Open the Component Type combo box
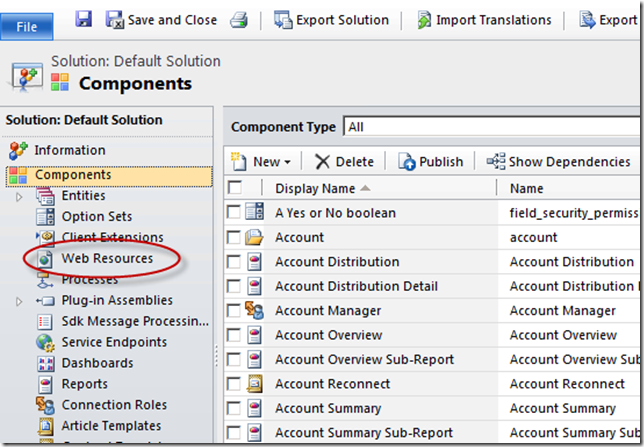 [491, 127]
